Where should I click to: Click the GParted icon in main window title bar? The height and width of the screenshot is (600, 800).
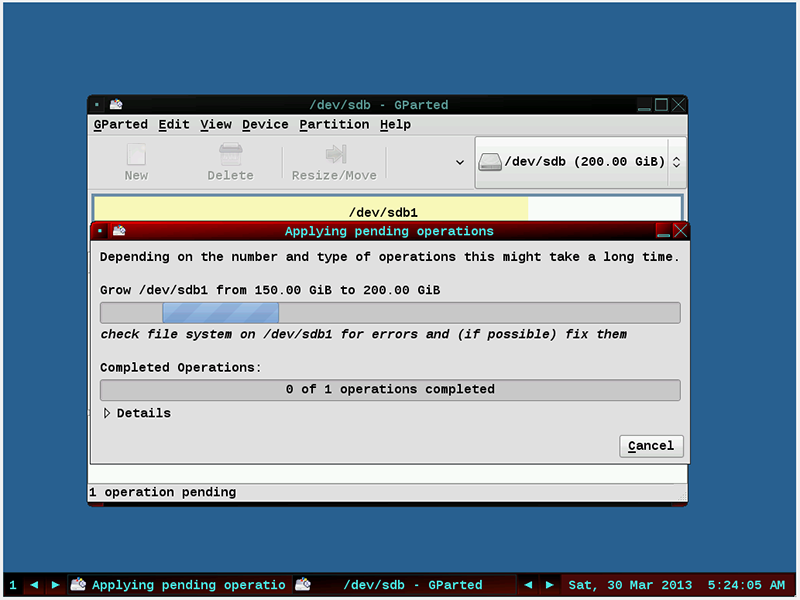point(116,105)
